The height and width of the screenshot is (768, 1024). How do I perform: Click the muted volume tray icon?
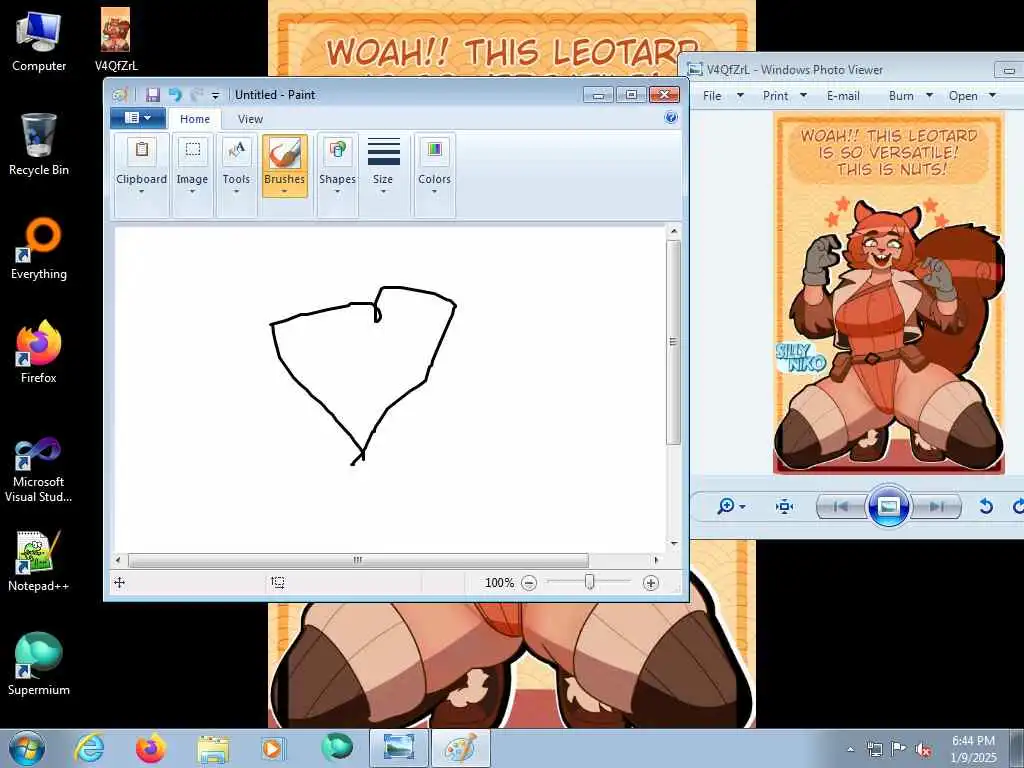point(923,750)
